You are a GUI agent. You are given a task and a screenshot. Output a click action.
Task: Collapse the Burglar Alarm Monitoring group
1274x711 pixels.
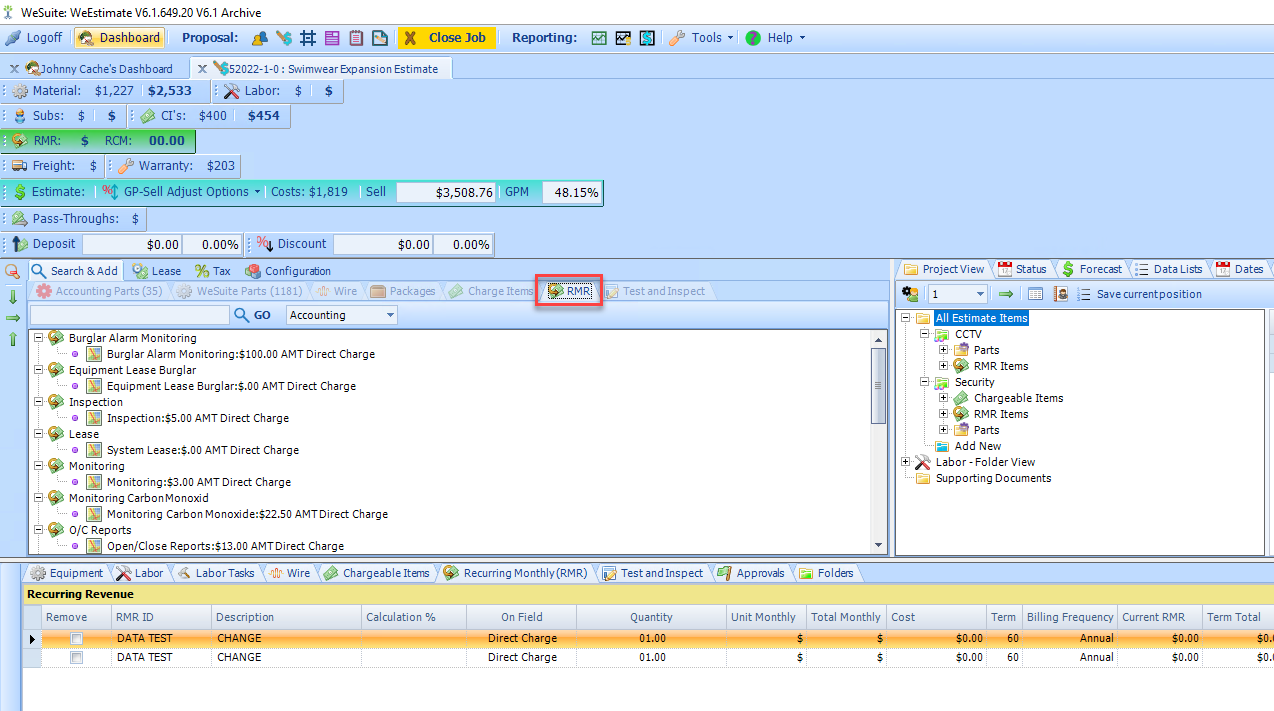click(x=39, y=338)
